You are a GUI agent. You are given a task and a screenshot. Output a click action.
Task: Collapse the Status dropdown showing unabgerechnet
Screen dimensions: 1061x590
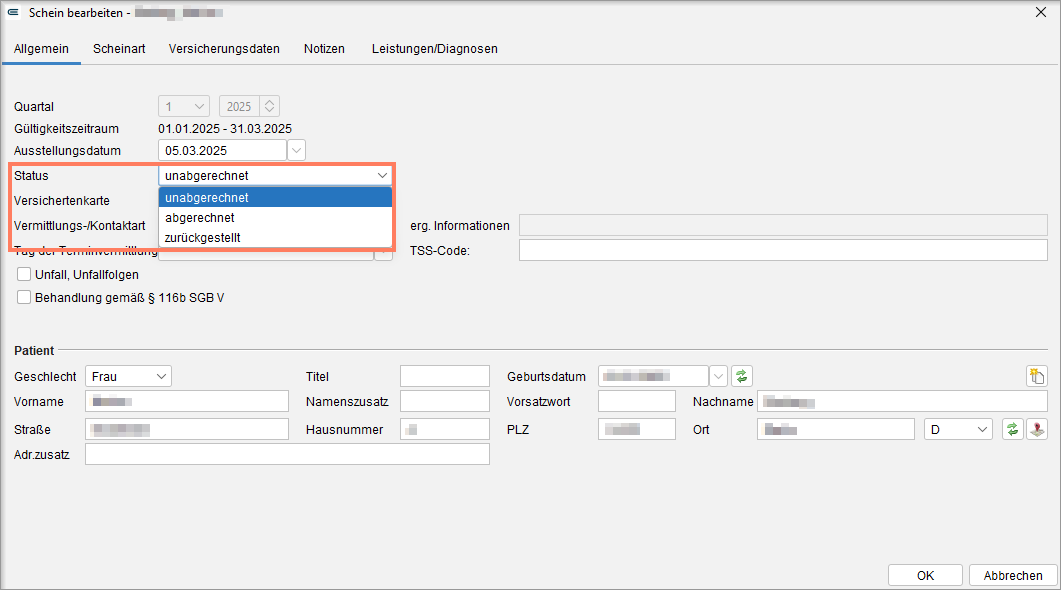382,176
